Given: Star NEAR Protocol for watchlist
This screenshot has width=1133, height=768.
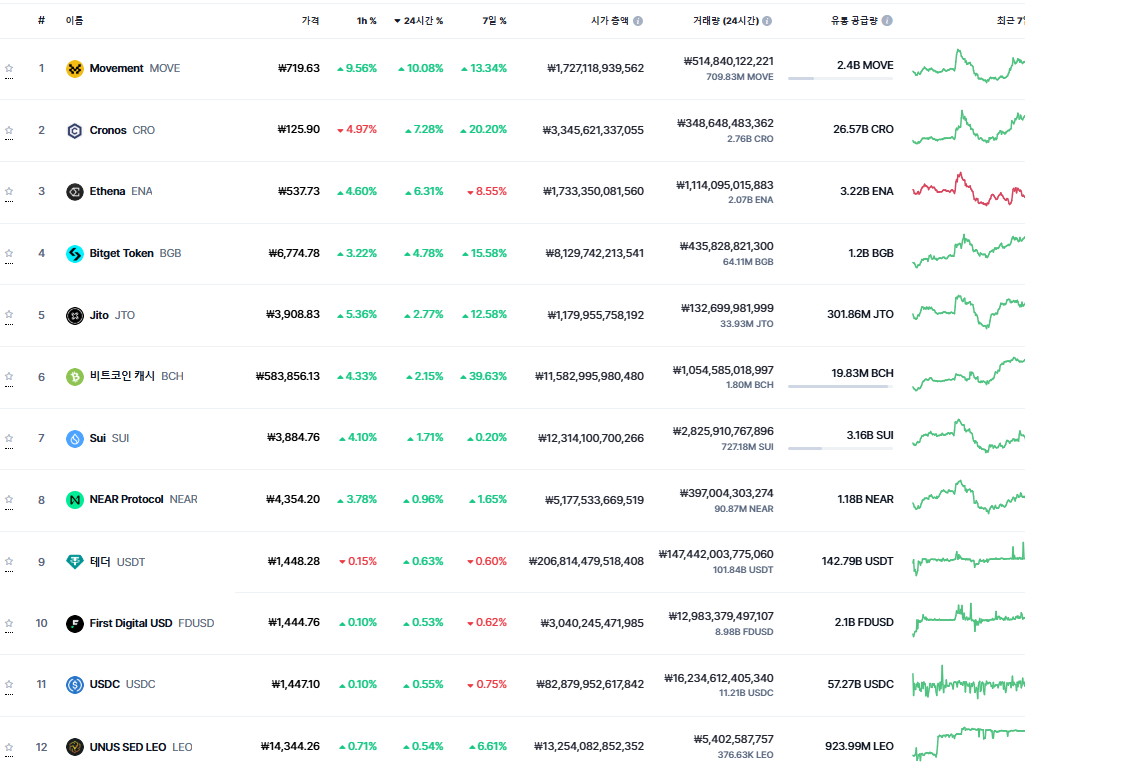Looking at the screenshot, I should (9, 500).
